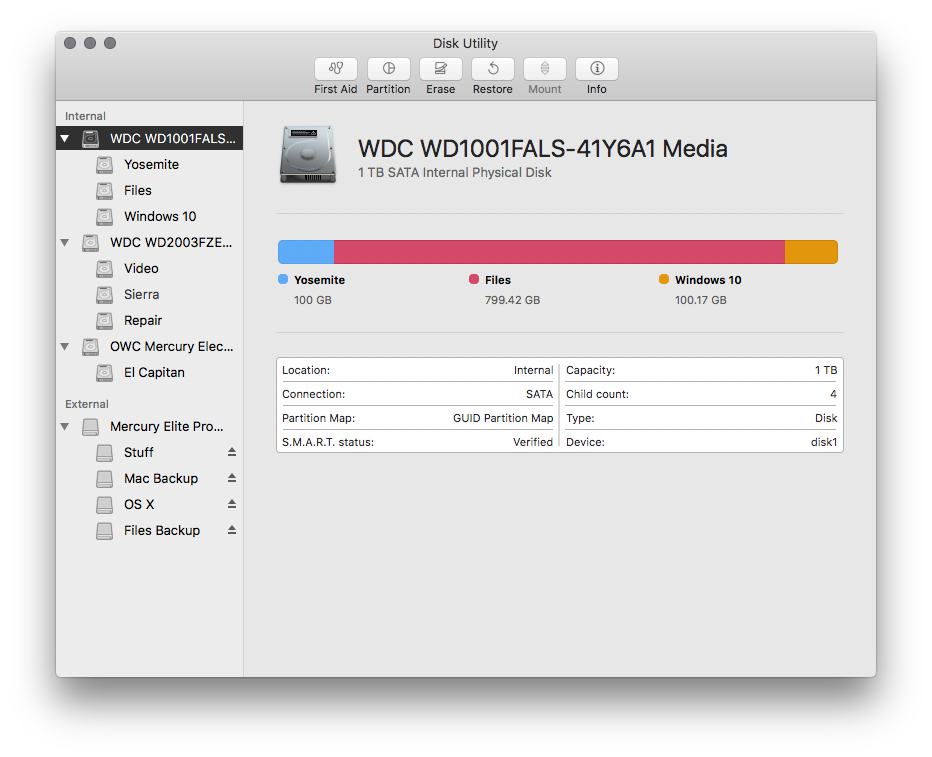The height and width of the screenshot is (757, 932).
Task: Click the WDC WD2003FZE disk icon
Action: point(90,242)
